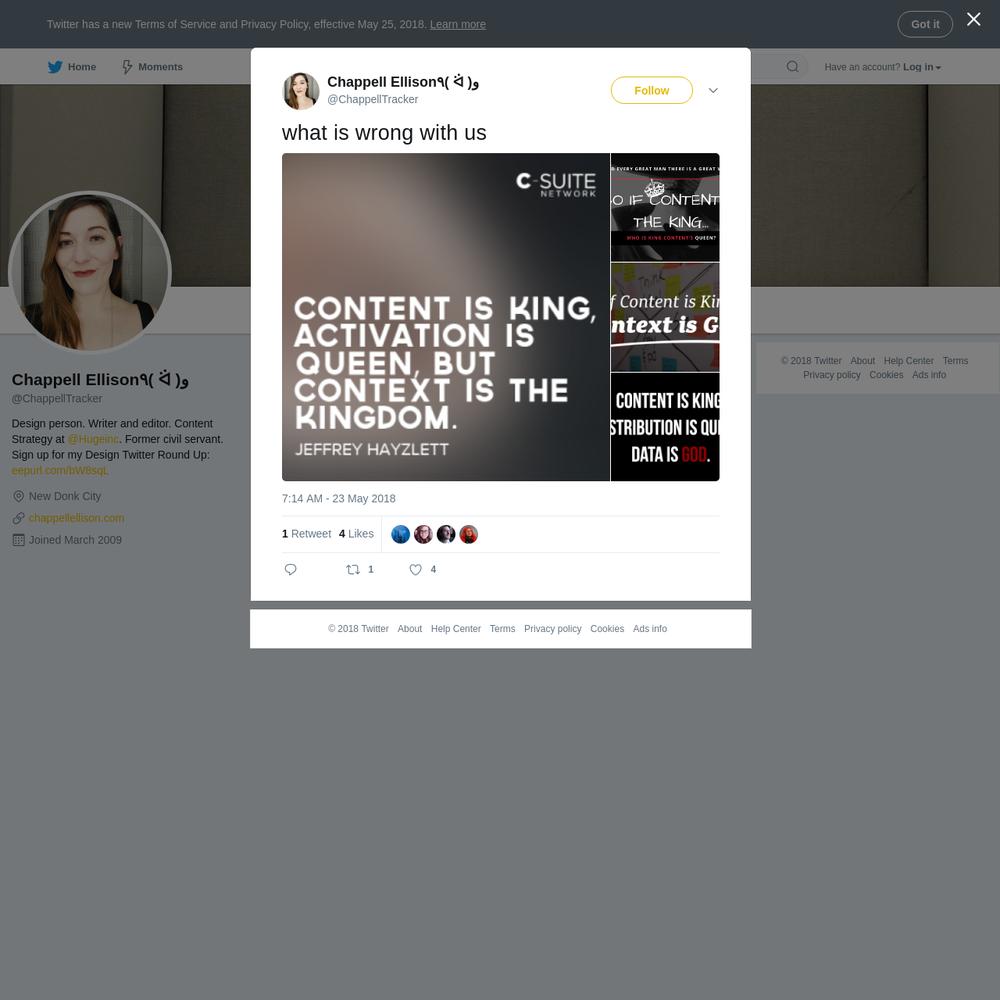Dismiss the policy banner with Got it
This screenshot has height=1000, width=1000.
click(925, 24)
